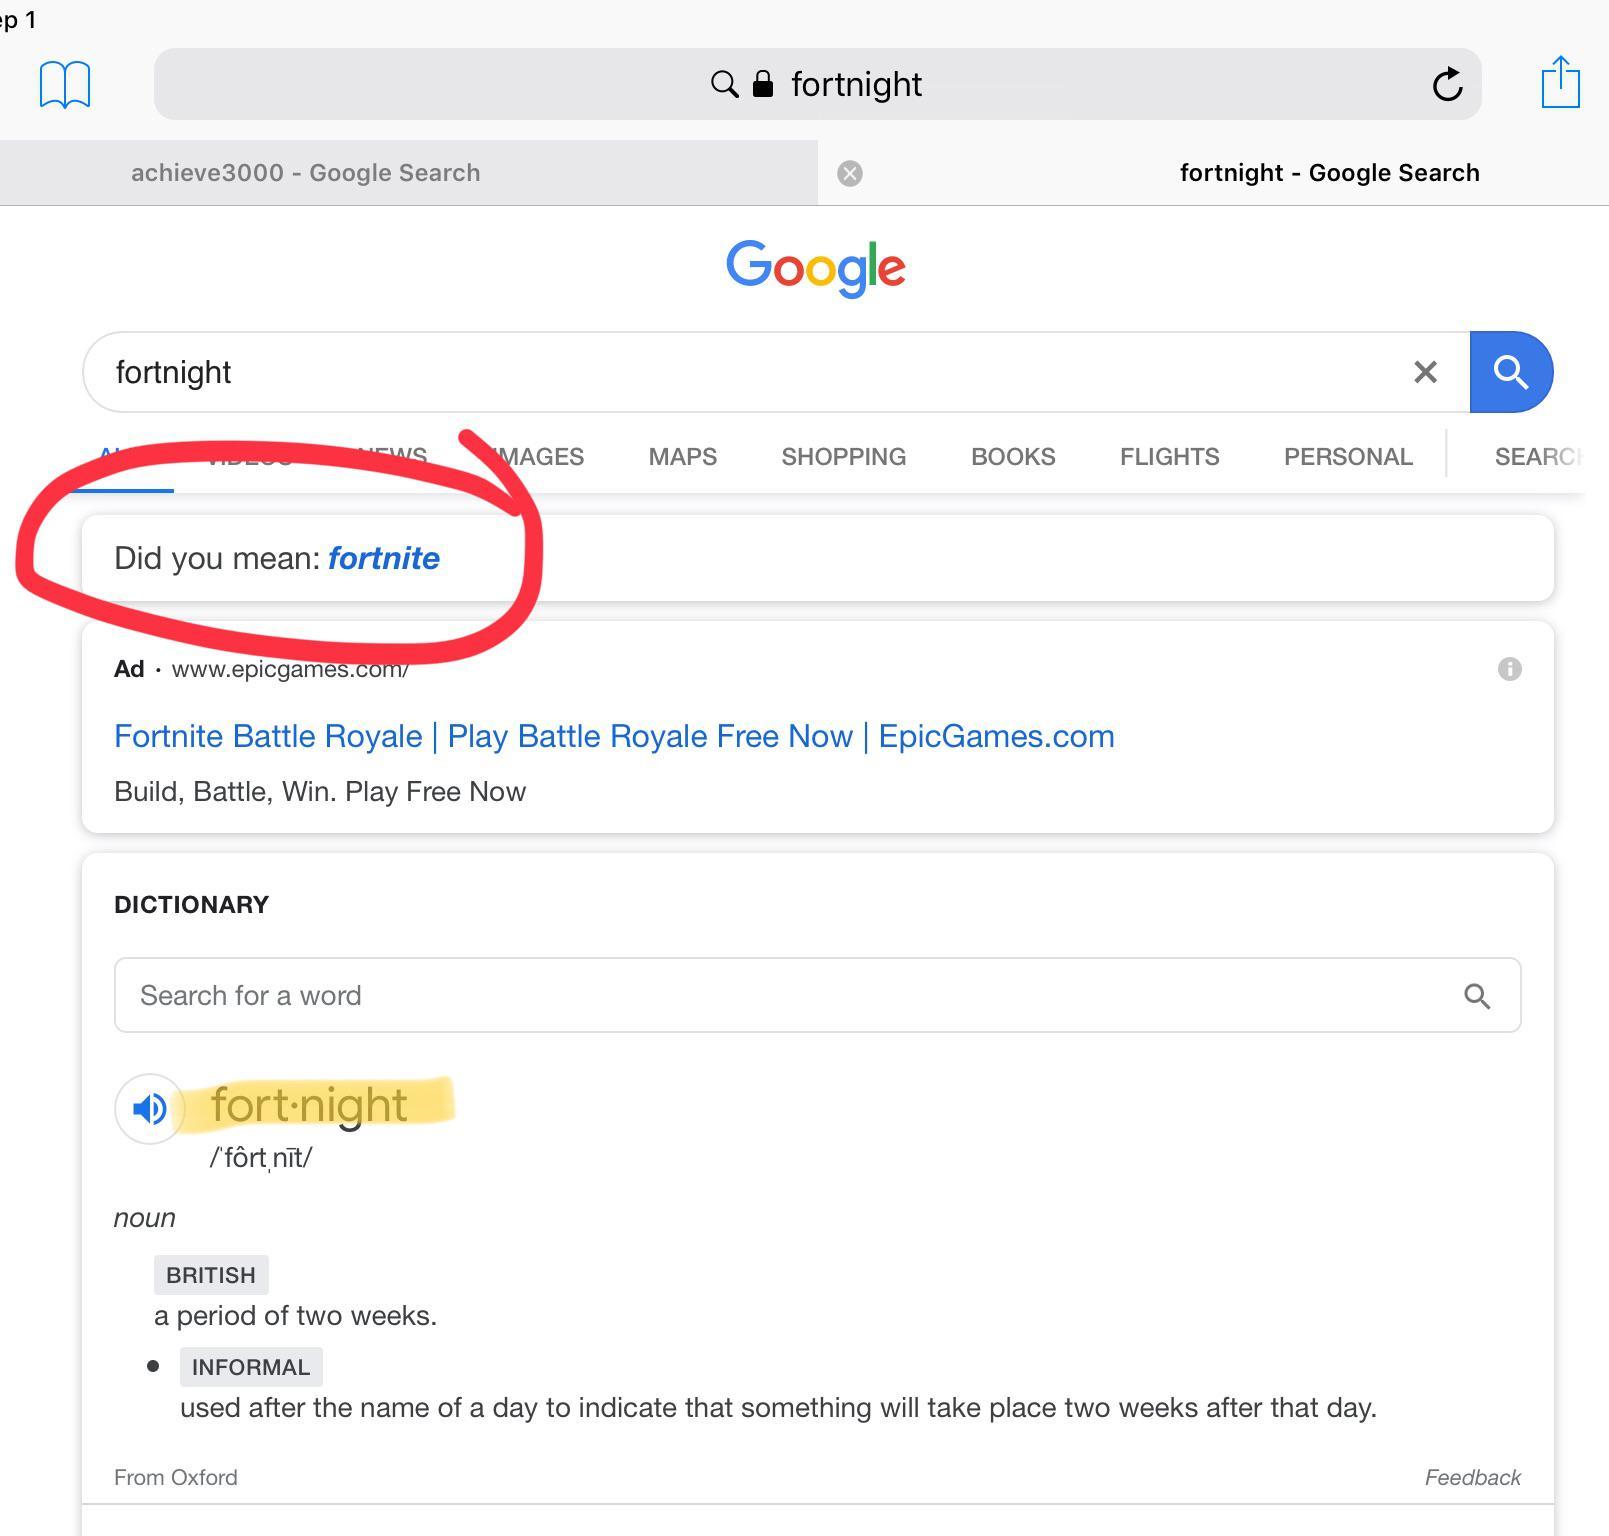Close the fortnight Google Search tab
Viewport: 1609px width, 1536px height.
coord(850,173)
